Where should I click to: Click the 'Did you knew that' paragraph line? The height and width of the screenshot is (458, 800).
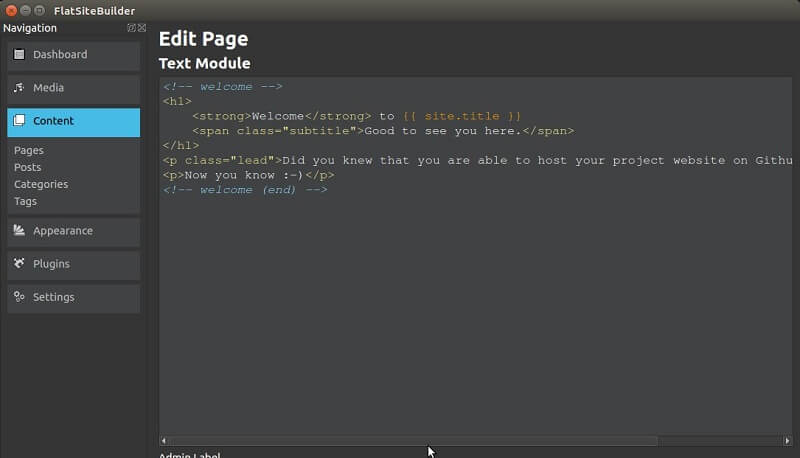click(x=478, y=161)
